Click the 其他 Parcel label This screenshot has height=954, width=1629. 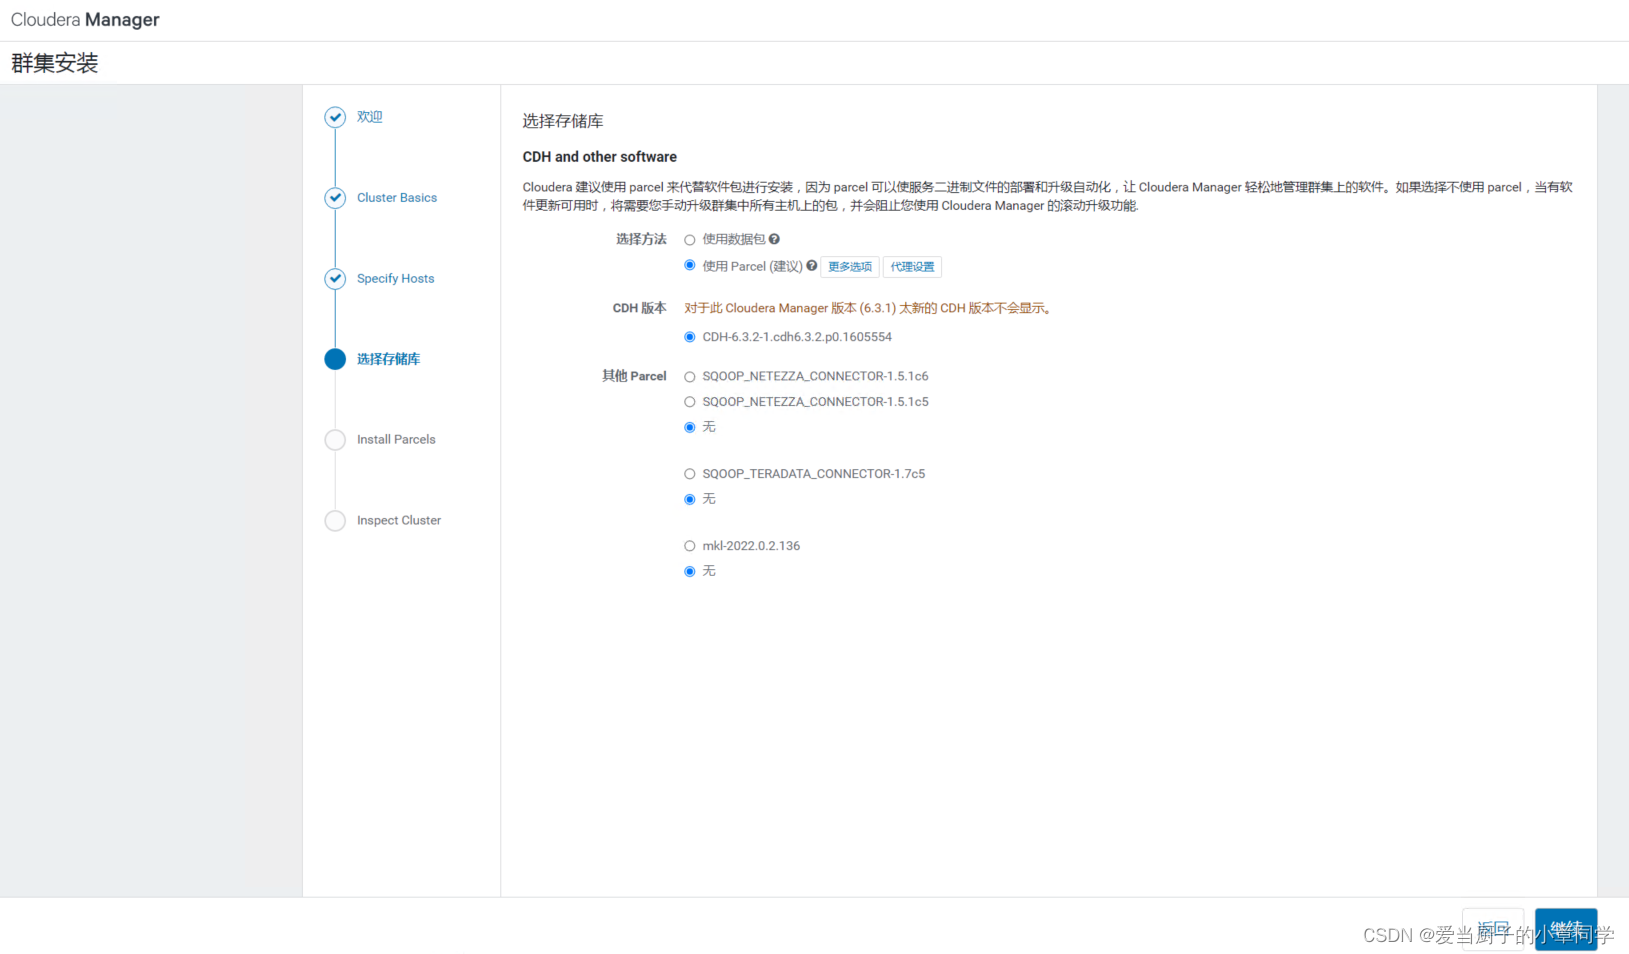click(634, 376)
